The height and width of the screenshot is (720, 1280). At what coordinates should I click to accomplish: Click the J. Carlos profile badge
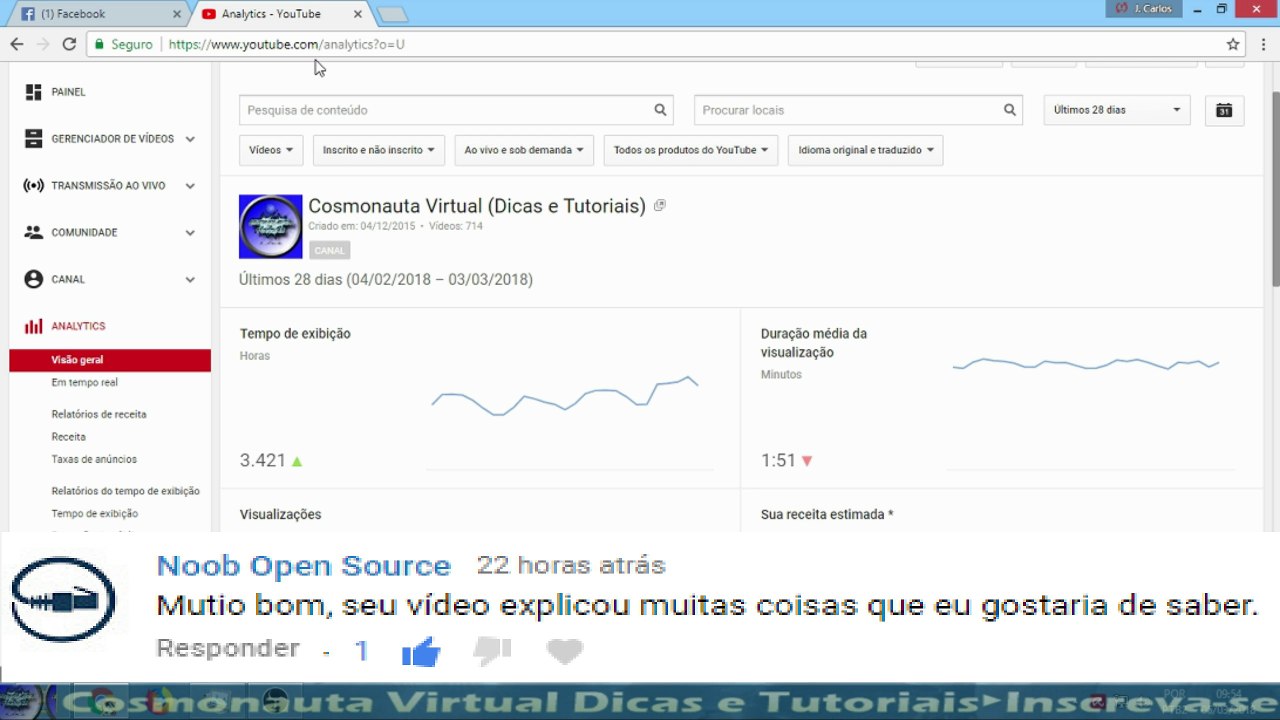[x=1144, y=9]
